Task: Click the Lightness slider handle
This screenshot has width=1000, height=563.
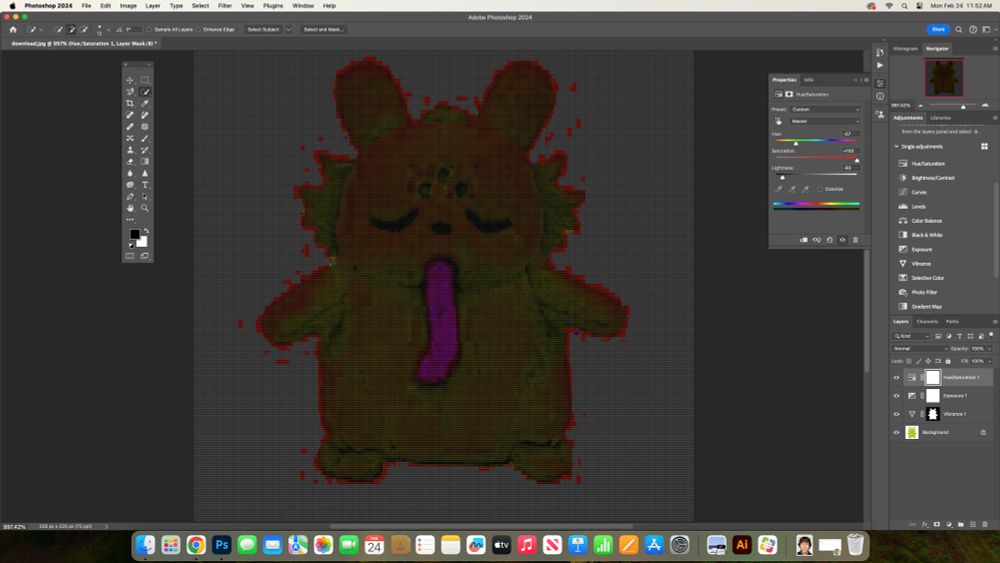Action: [x=783, y=177]
